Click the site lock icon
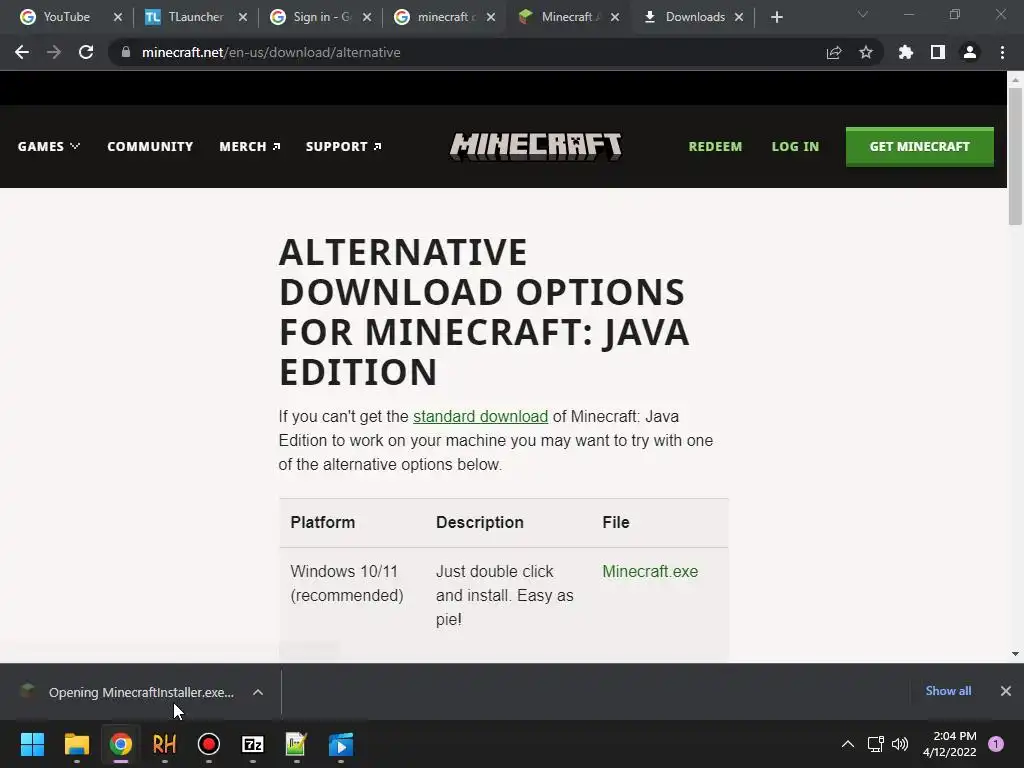 126,52
